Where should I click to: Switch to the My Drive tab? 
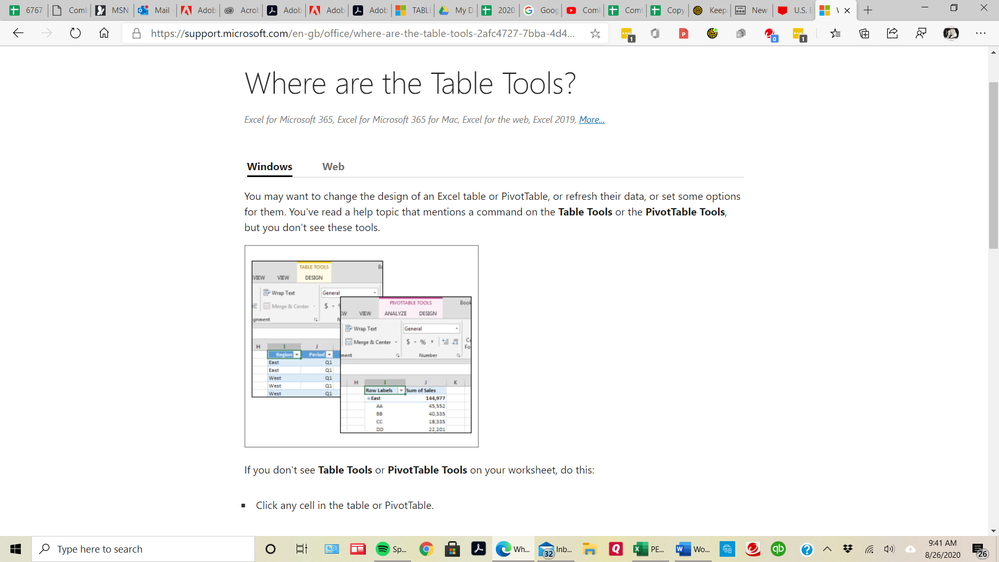pos(455,10)
